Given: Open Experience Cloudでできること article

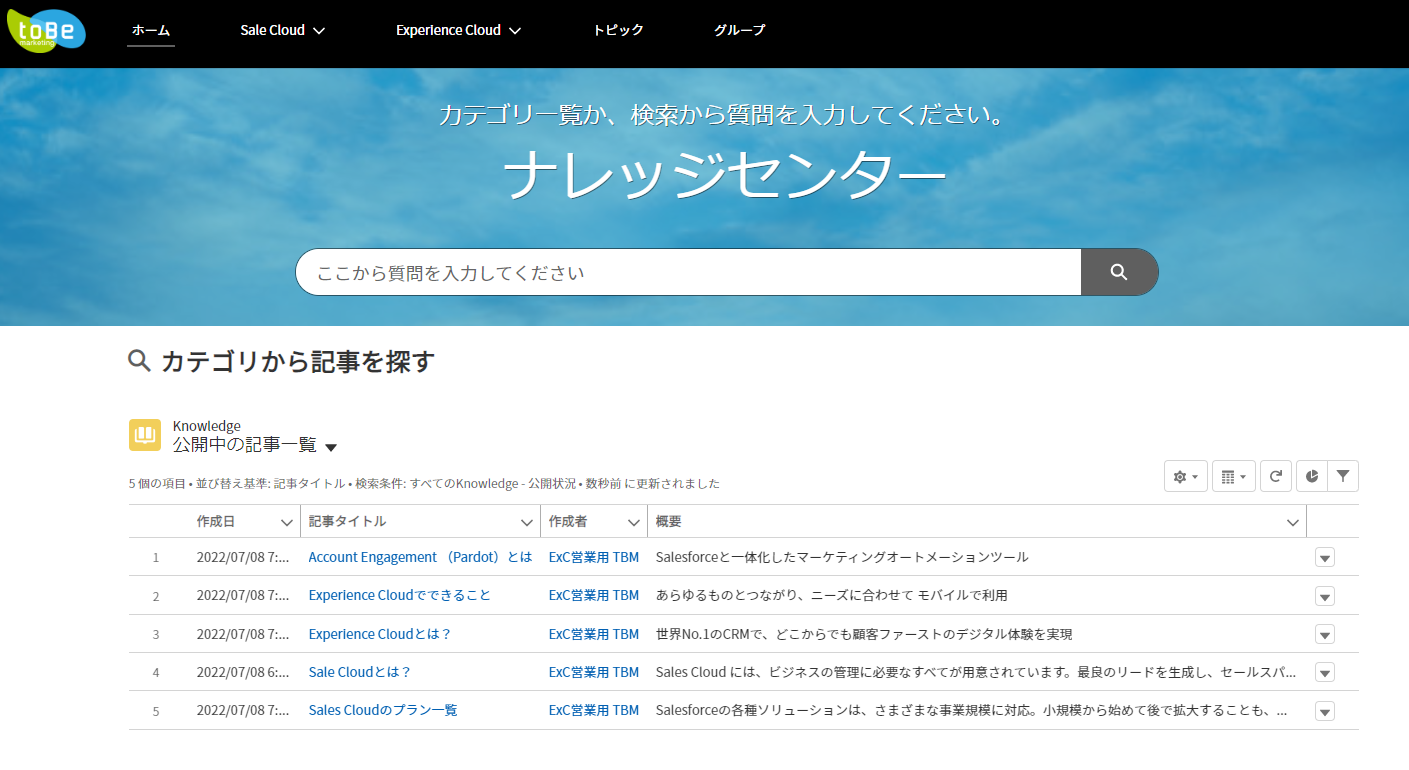Looking at the screenshot, I should (400, 595).
